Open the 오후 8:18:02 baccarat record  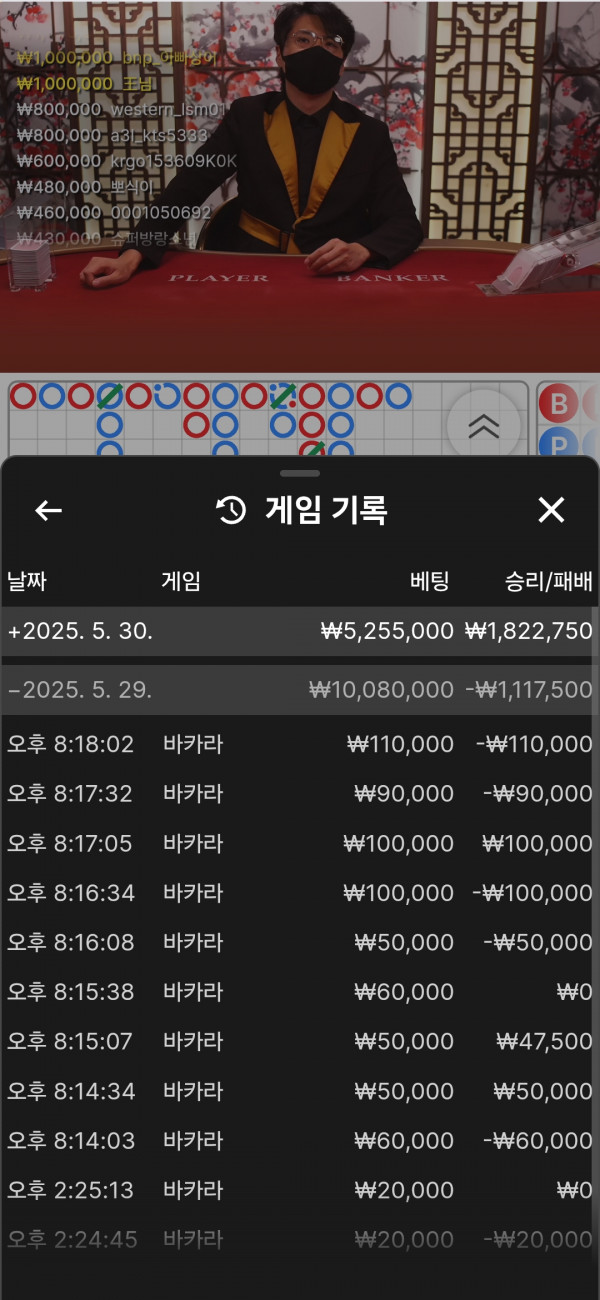(x=299, y=744)
